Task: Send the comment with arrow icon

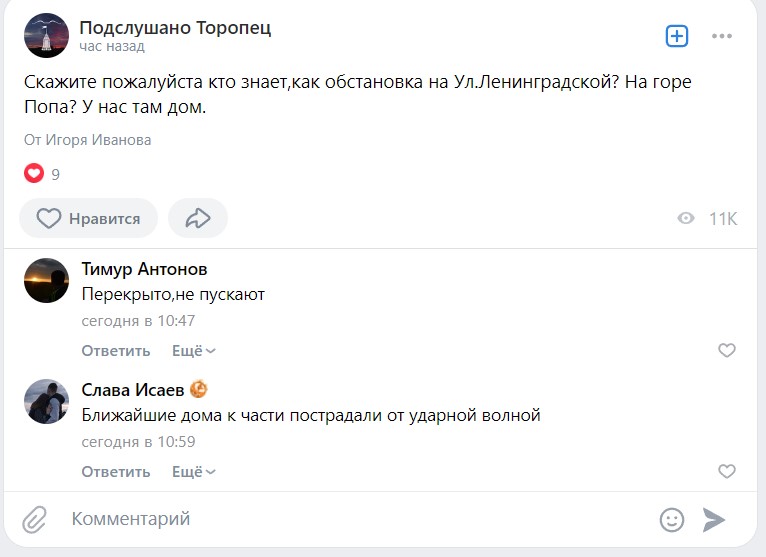Action: pyautogui.click(x=714, y=519)
